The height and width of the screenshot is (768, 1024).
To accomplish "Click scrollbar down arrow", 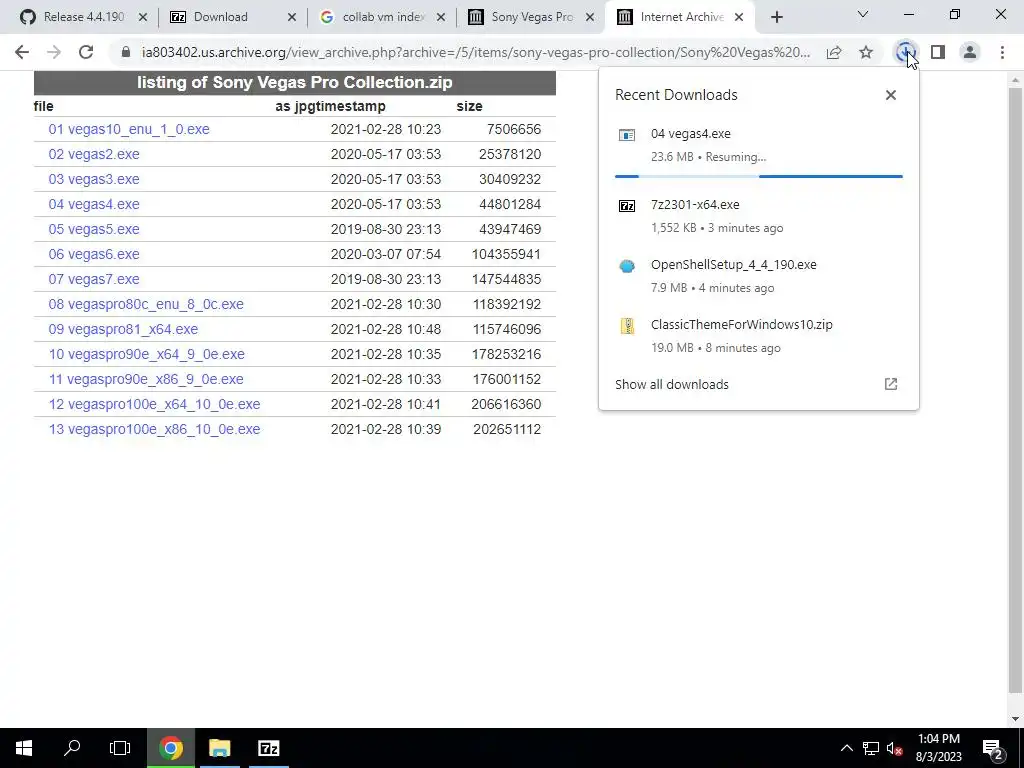I will (x=1015, y=719).
